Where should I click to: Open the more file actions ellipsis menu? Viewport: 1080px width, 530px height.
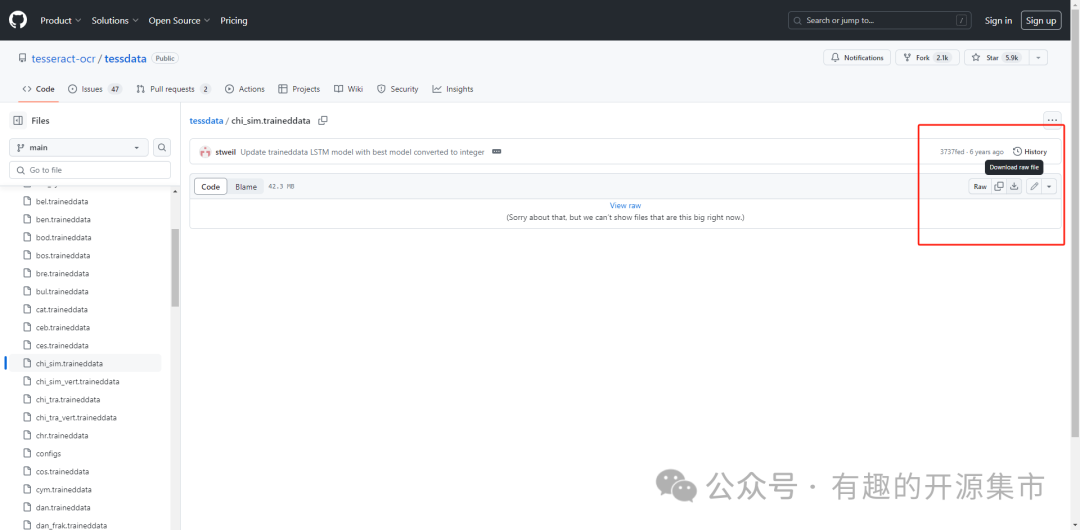click(x=1052, y=120)
